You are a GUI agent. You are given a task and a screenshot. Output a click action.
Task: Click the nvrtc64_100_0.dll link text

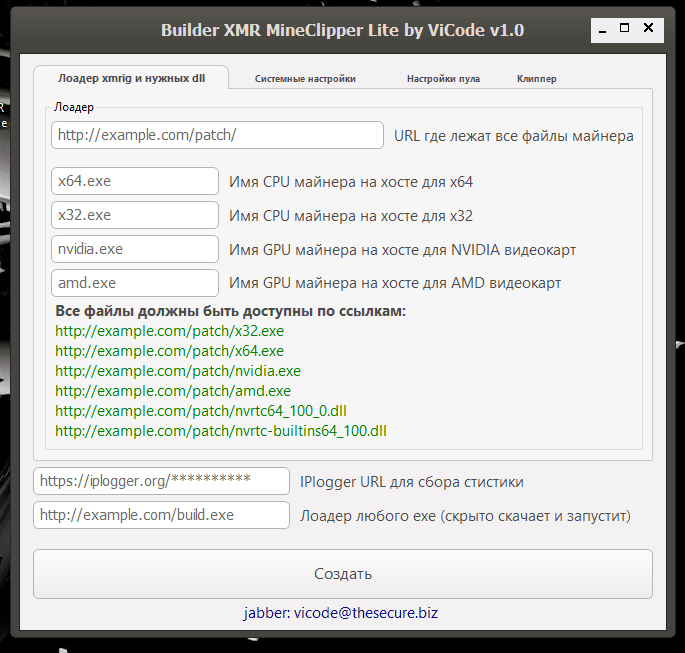[201, 411]
